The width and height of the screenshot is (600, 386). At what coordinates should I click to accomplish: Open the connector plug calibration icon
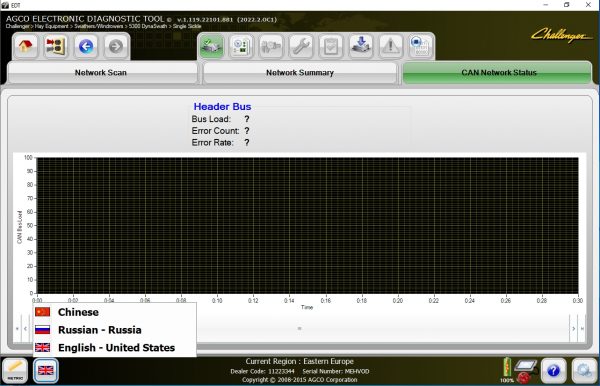tap(271, 46)
